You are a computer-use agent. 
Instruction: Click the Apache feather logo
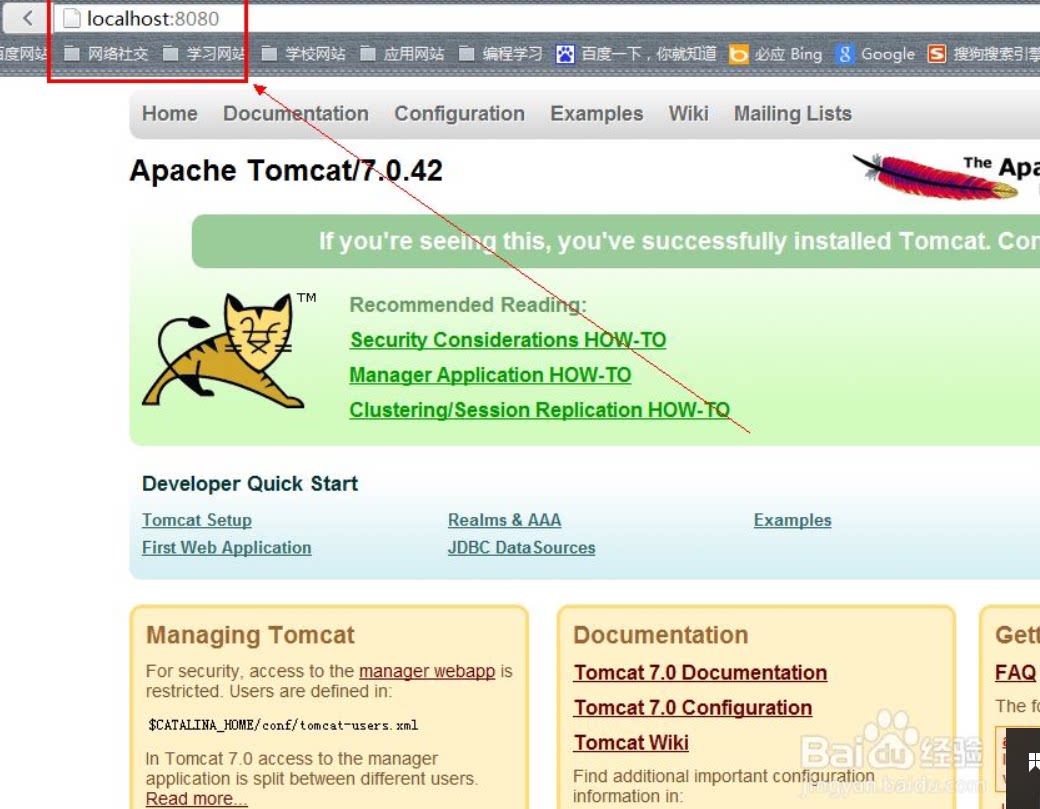(935, 177)
